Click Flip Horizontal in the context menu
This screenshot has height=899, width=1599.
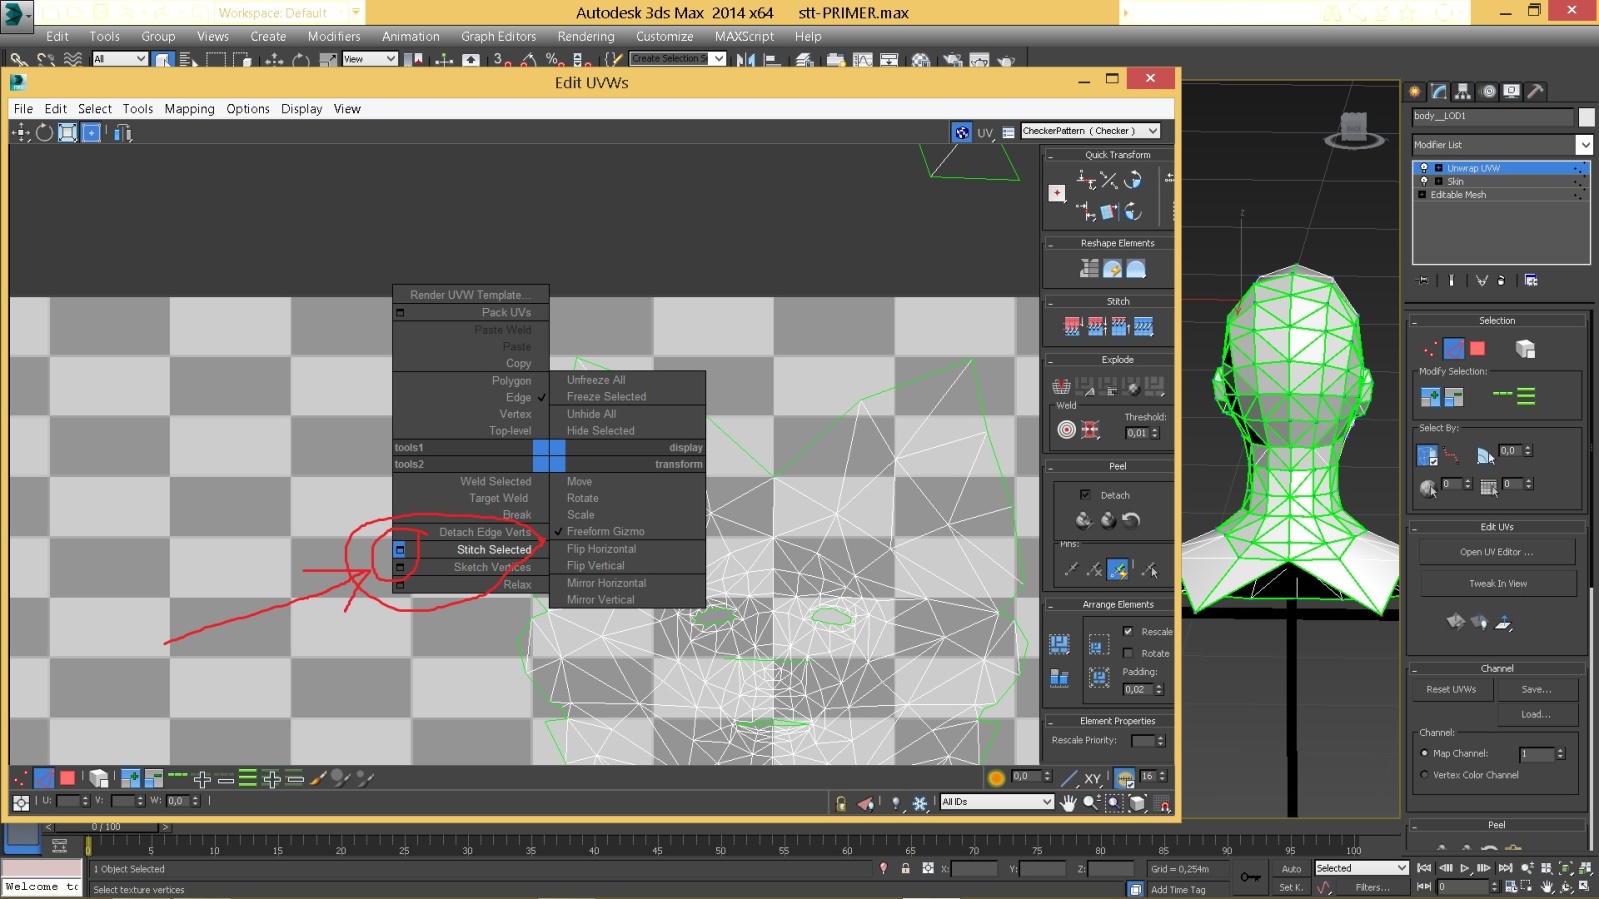pyautogui.click(x=601, y=549)
